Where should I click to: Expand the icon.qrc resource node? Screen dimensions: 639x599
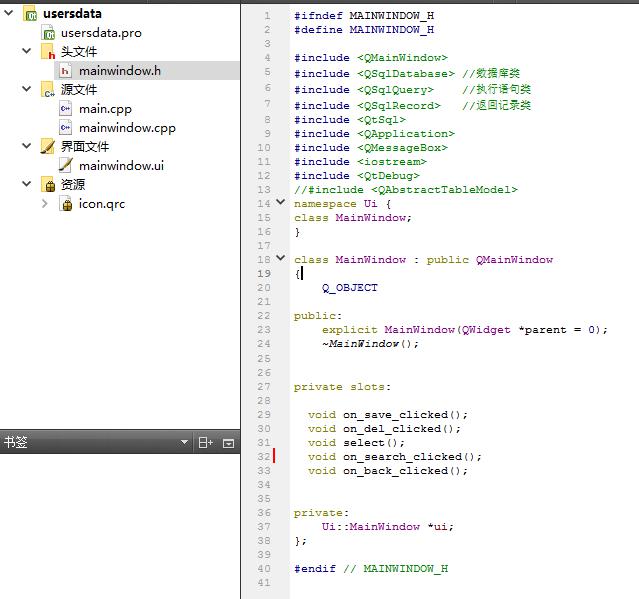click(x=45, y=203)
